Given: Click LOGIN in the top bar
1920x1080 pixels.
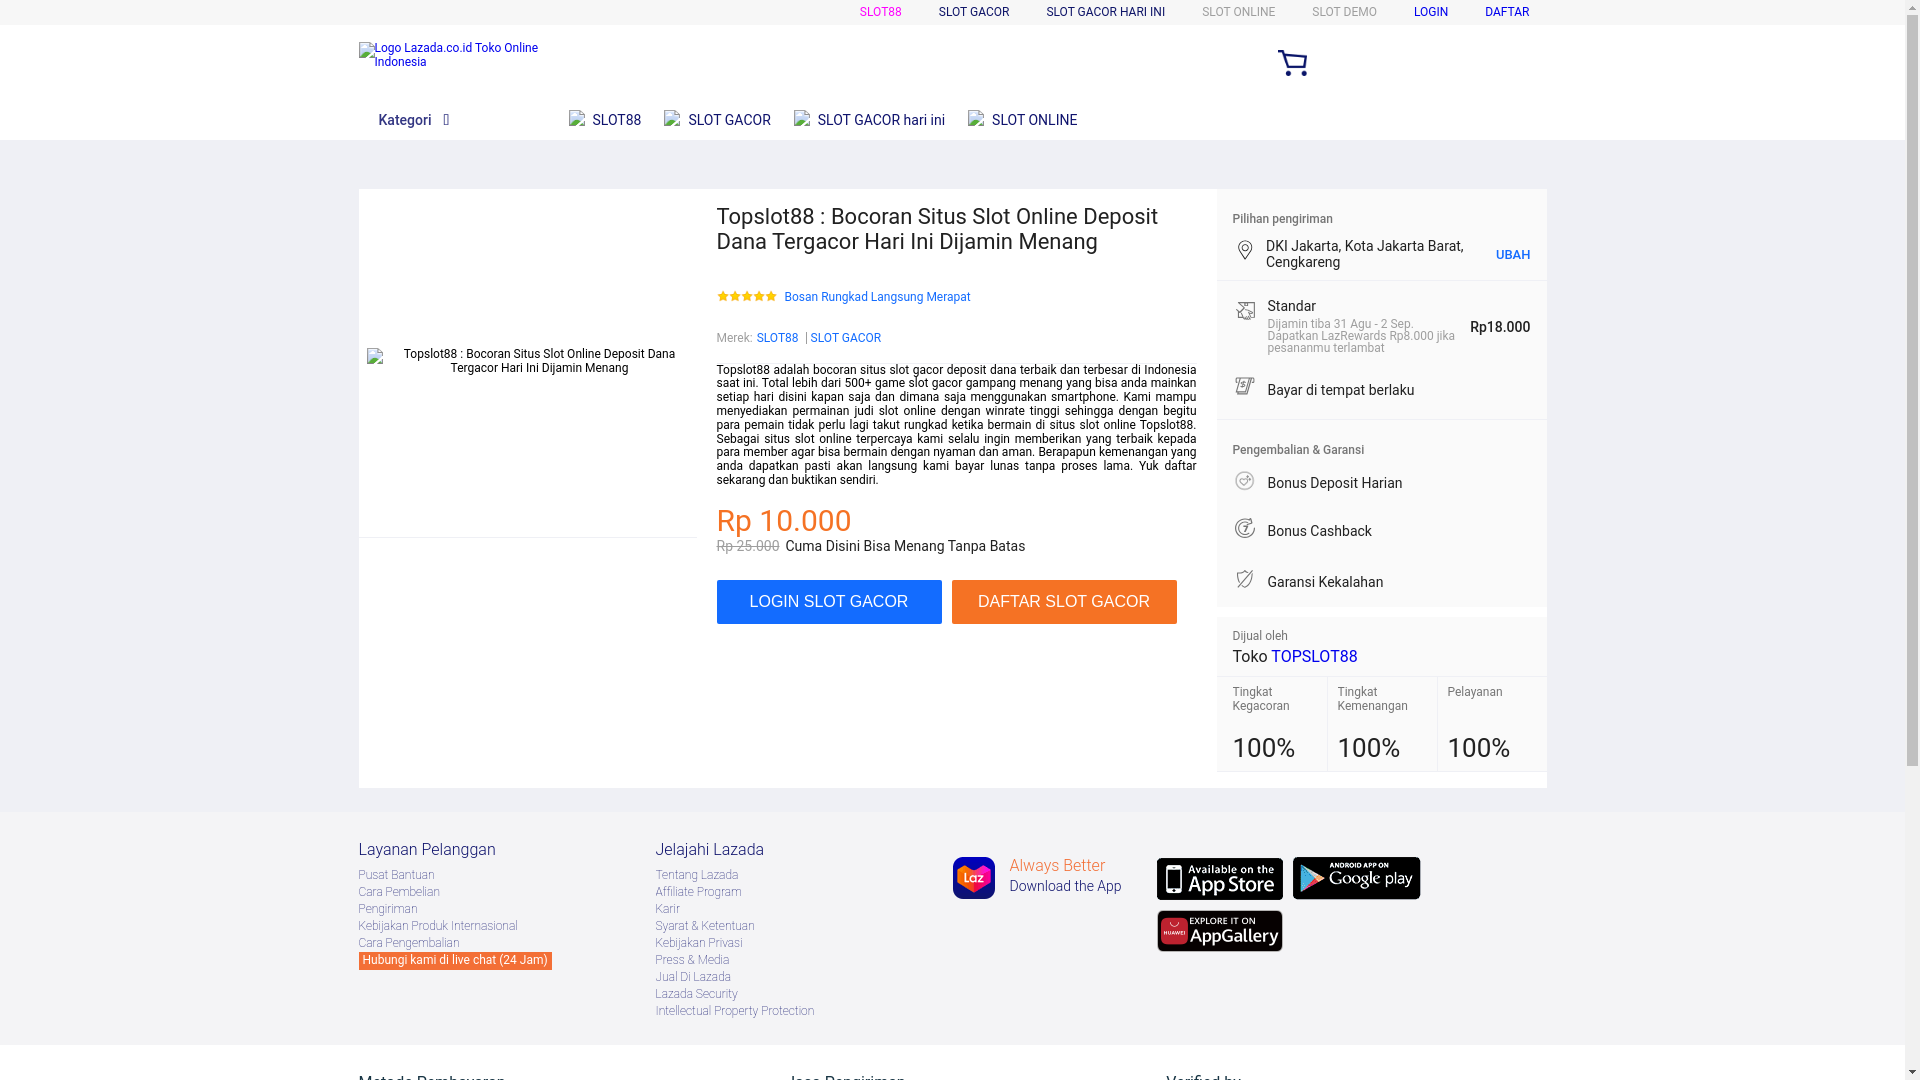Looking at the screenshot, I should (x=1430, y=12).
